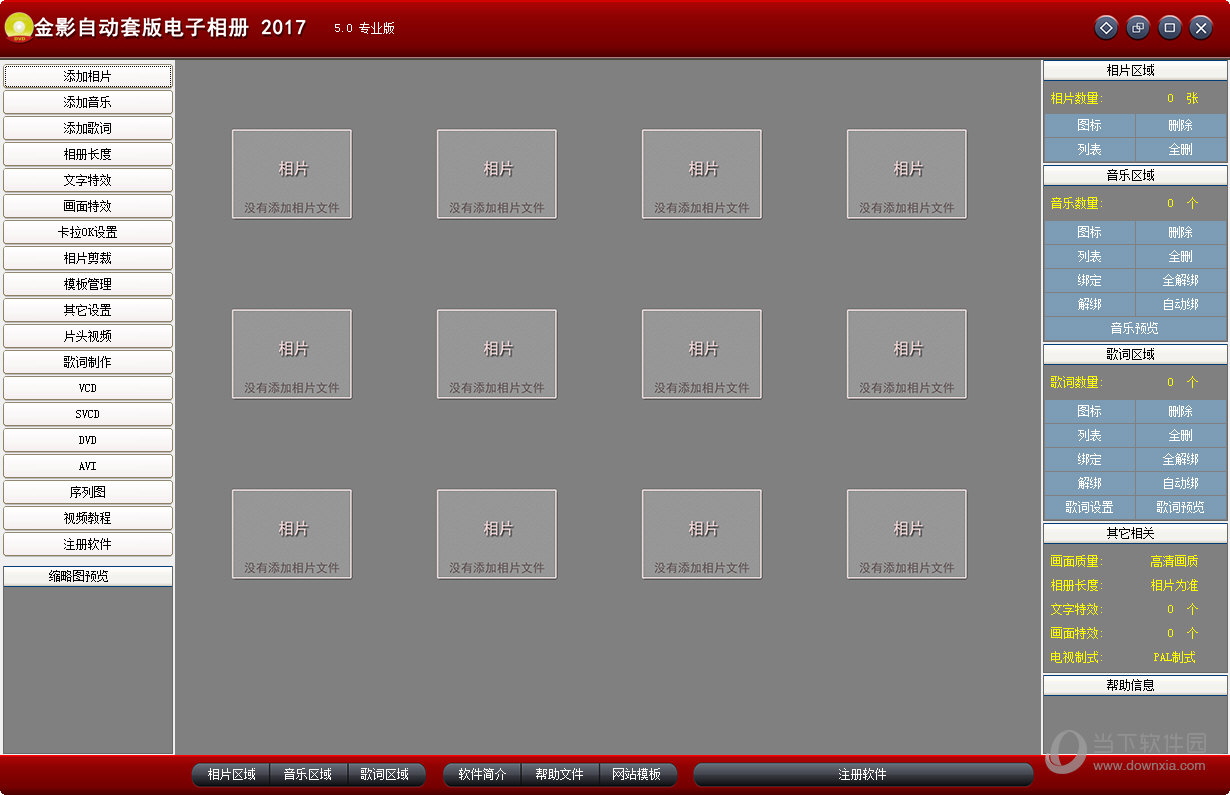Select the top-left 相片 placeholder thumbnail
Viewport: 1230px width, 795px height.
point(292,174)
